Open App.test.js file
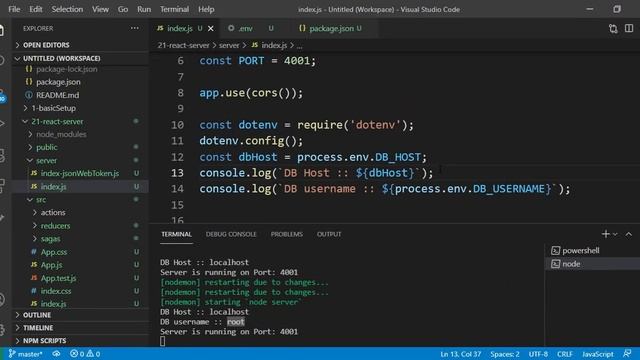Screen dimensions: 640x360 (x=58, y=278)
